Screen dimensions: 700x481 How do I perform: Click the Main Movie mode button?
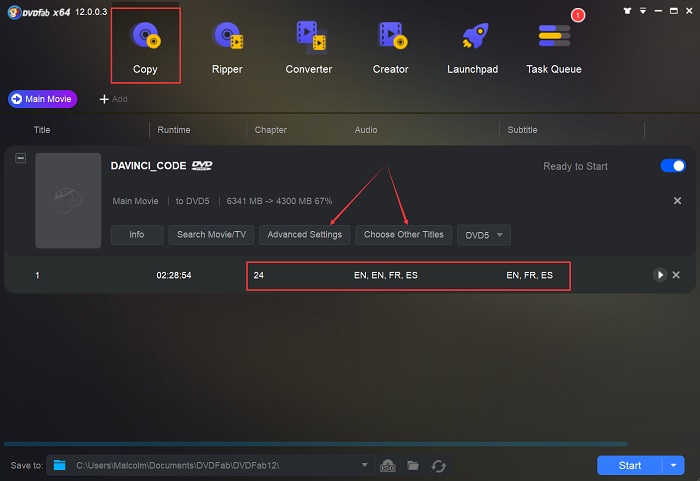point(42,99)
